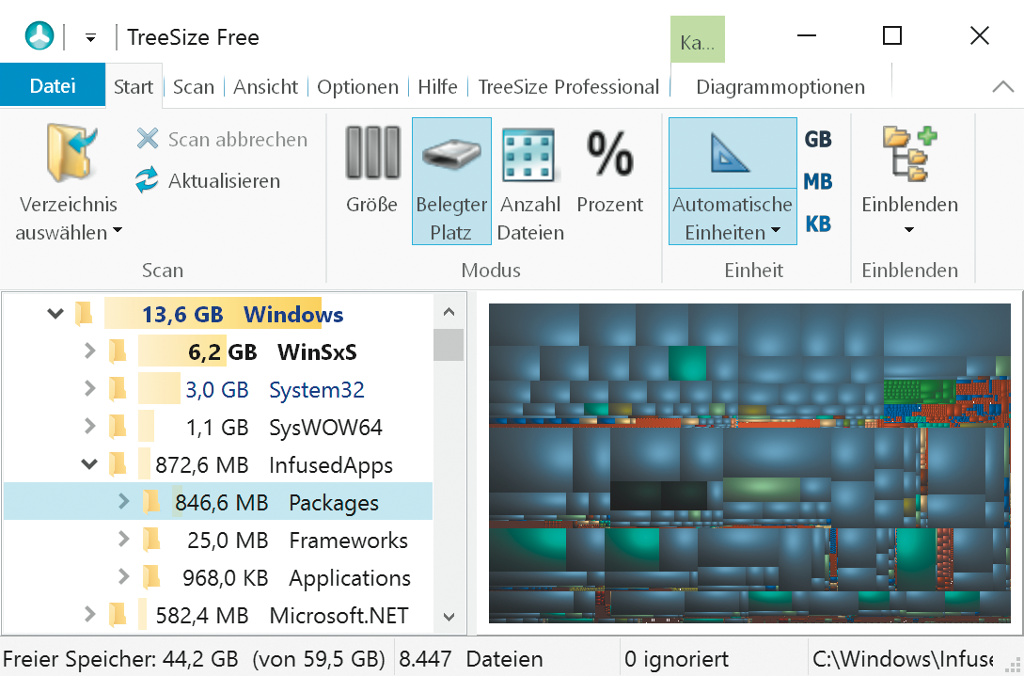This screenshot has height=687, width=1024.
Task: Click the TreeSize app logo icon
Action: pyautogui.click(x=39, y=37)
